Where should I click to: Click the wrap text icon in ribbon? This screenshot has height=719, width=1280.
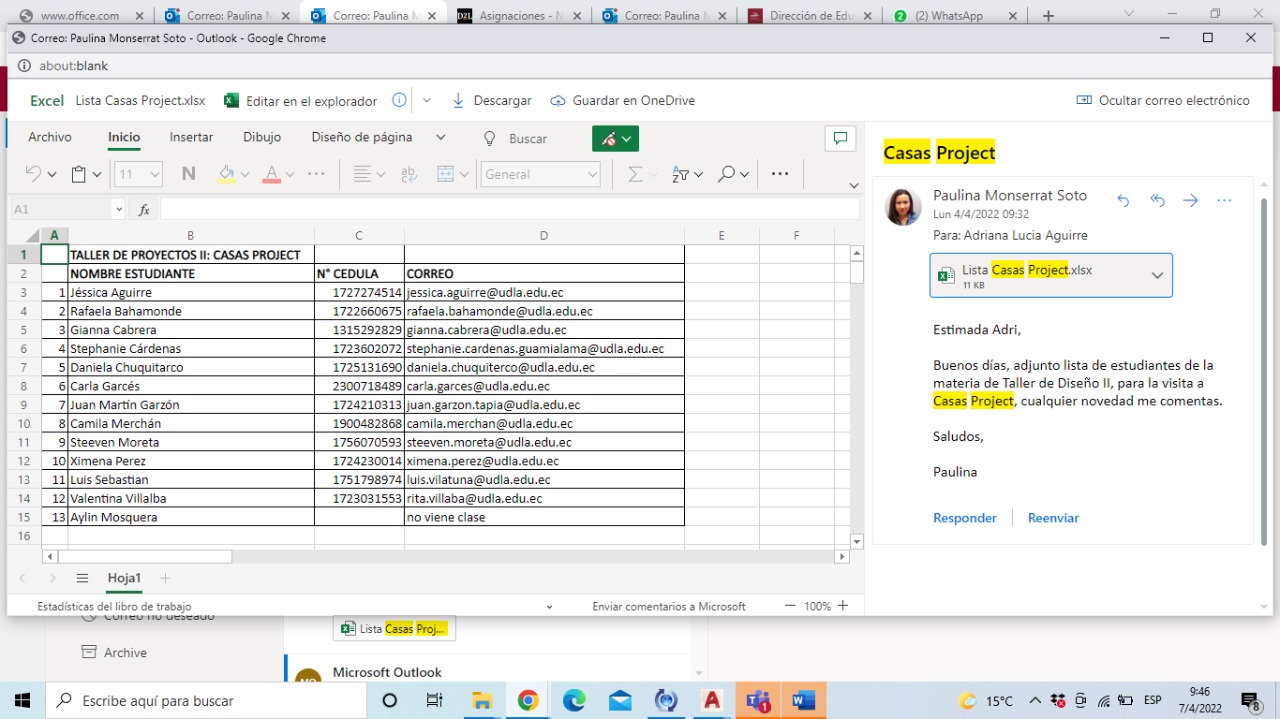point(408,174)
